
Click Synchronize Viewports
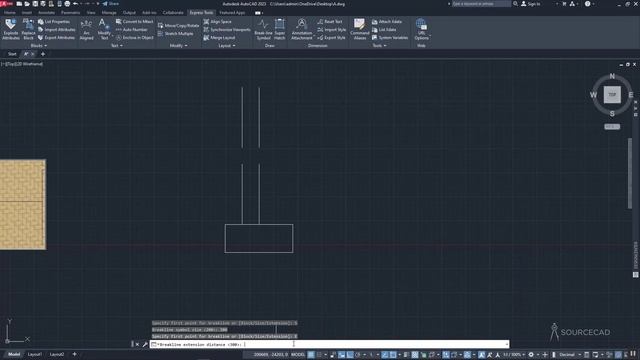pyautogui.click(x=227, y=29)
